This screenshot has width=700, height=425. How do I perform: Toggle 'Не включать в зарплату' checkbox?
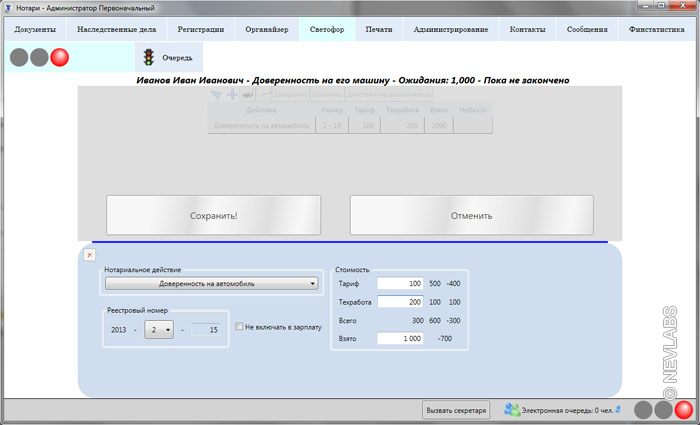pos(239,326)
